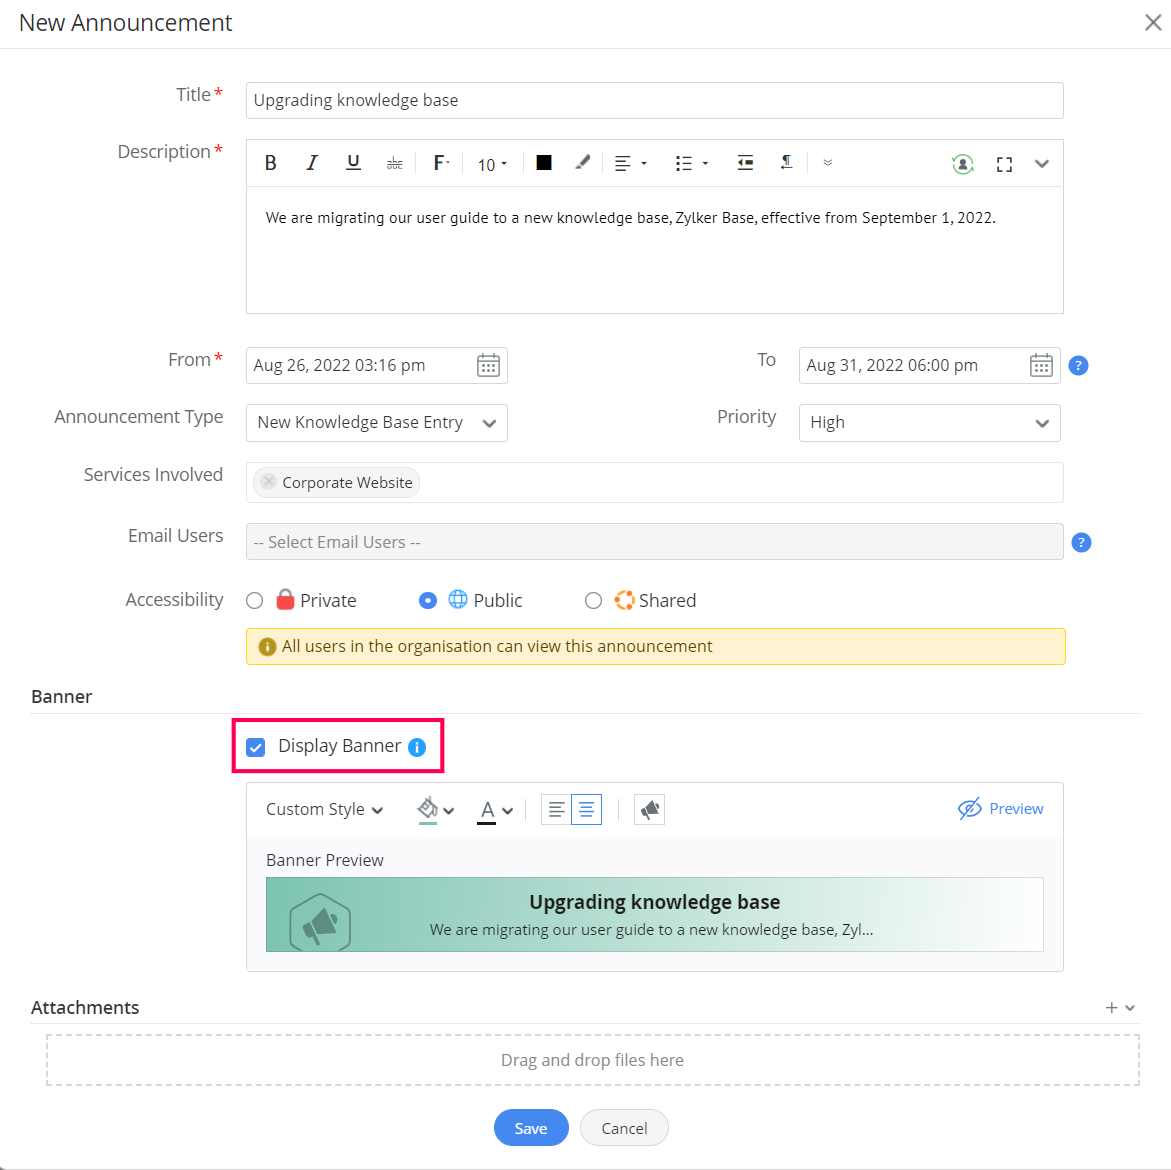The image size is (1171, 1170).
Task: Expand the Custom Style dropdown
Action: coord(324,810)
